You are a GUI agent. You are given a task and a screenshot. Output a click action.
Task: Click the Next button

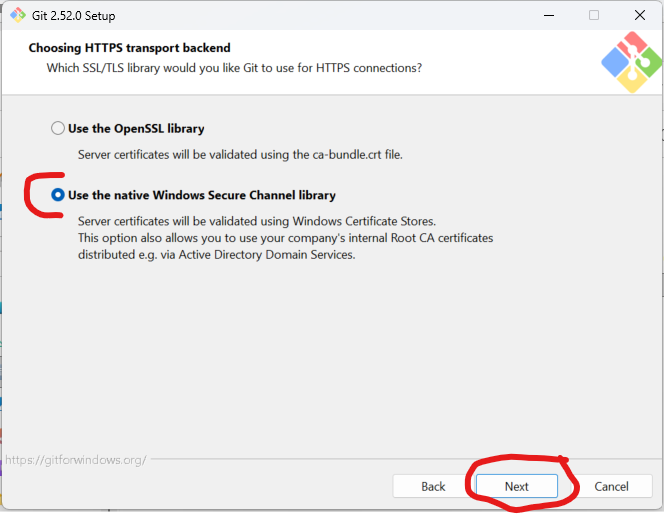517,486
